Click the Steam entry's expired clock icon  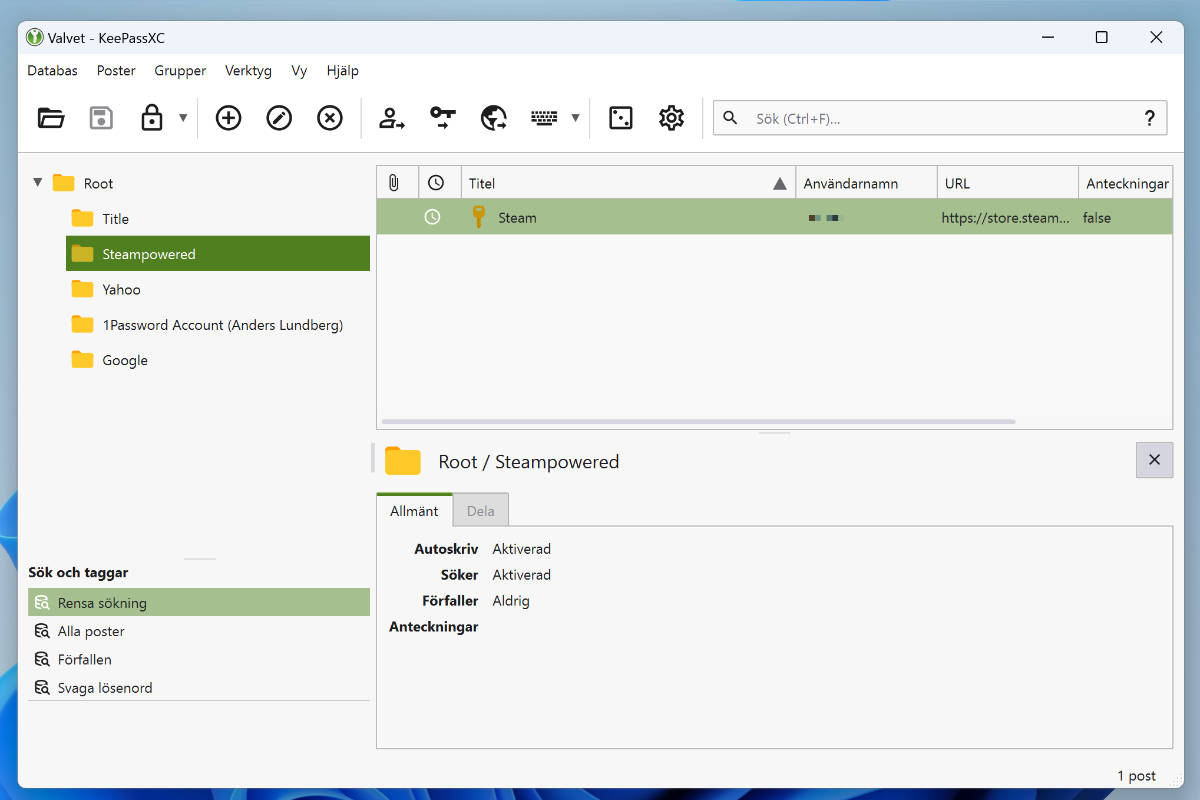(432, 217)
